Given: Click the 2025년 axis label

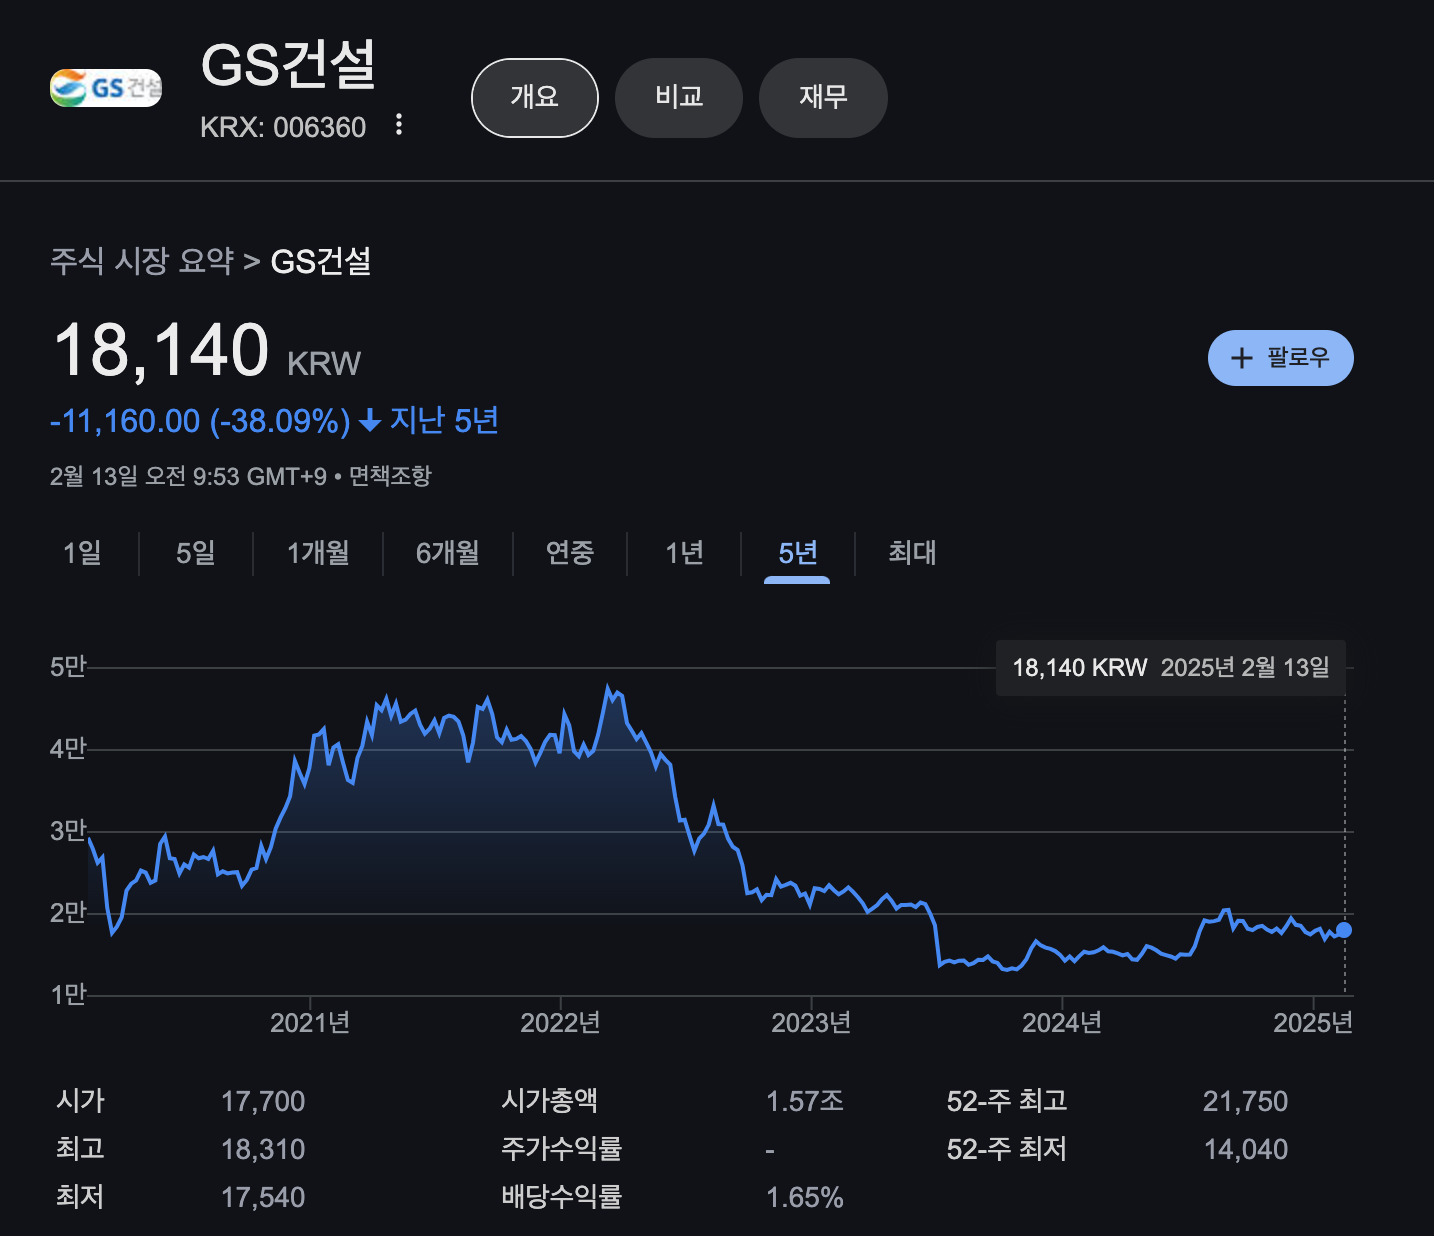Looking at the screenshot, I should (x=1312, y=1023).
